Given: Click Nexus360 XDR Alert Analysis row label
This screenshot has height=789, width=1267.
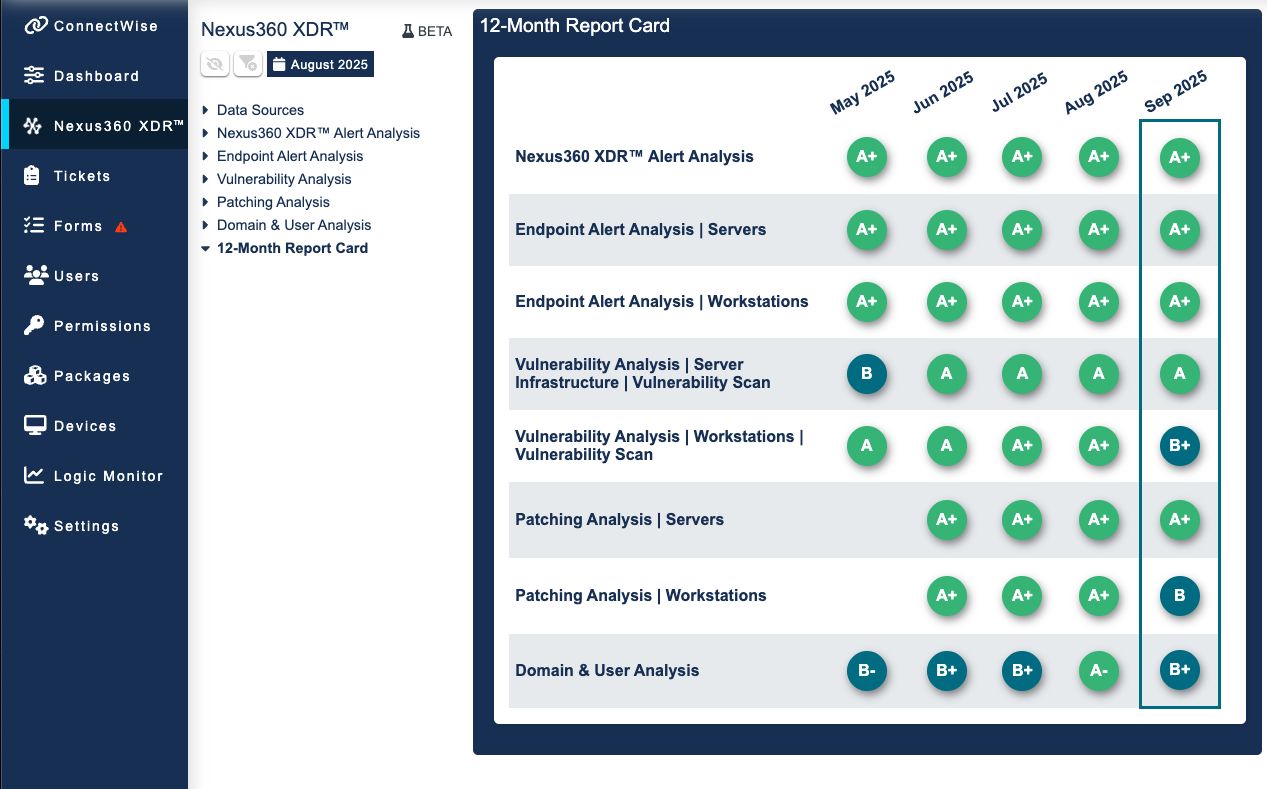Looking at the screenshot, I should coord(634,156).
